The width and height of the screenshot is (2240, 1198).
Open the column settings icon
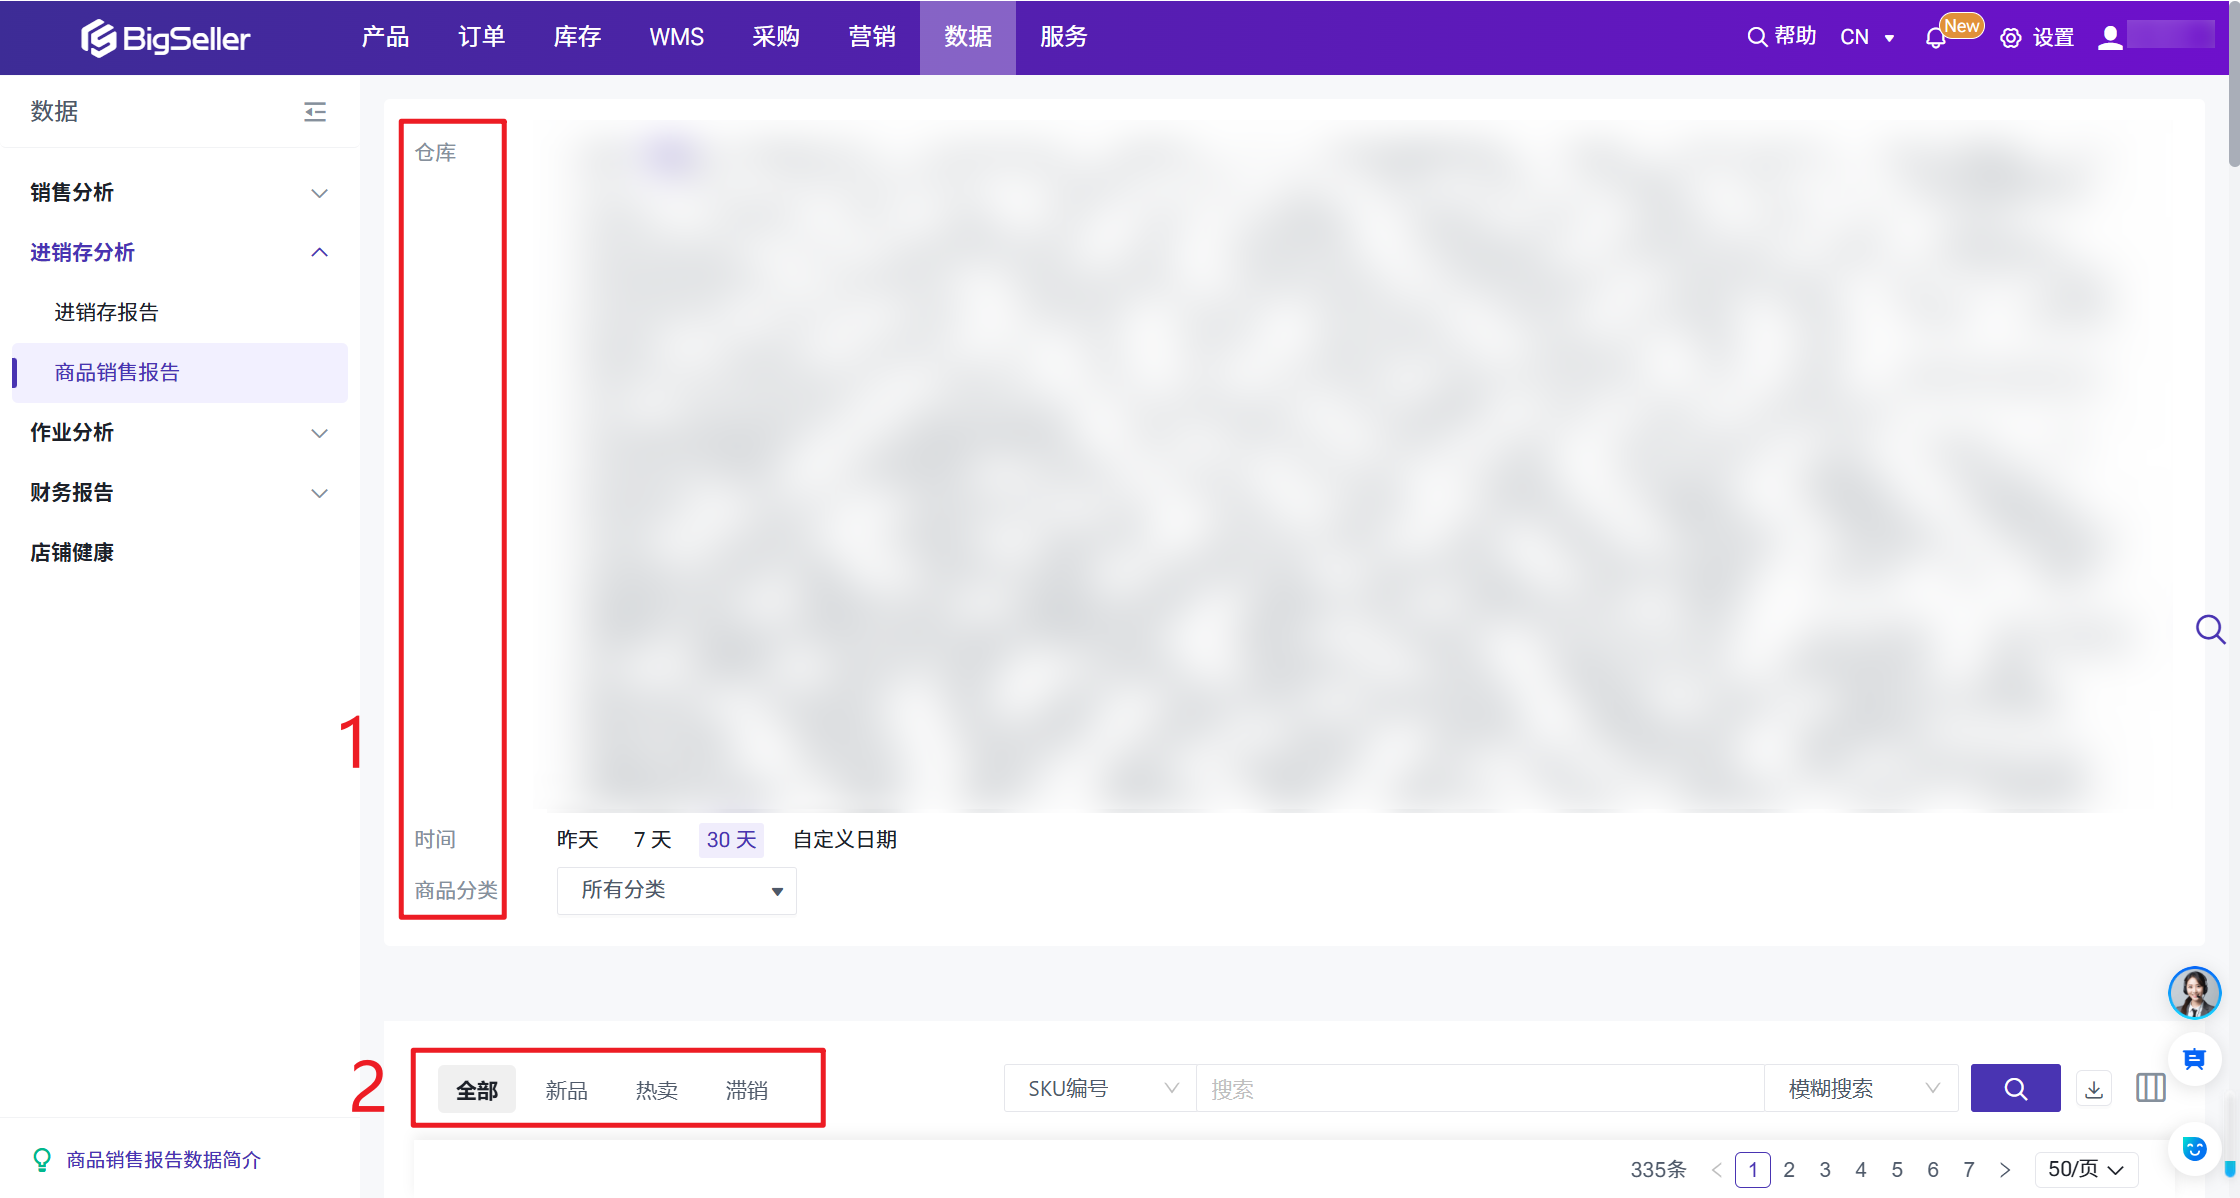click(x=2150, y=1088)
